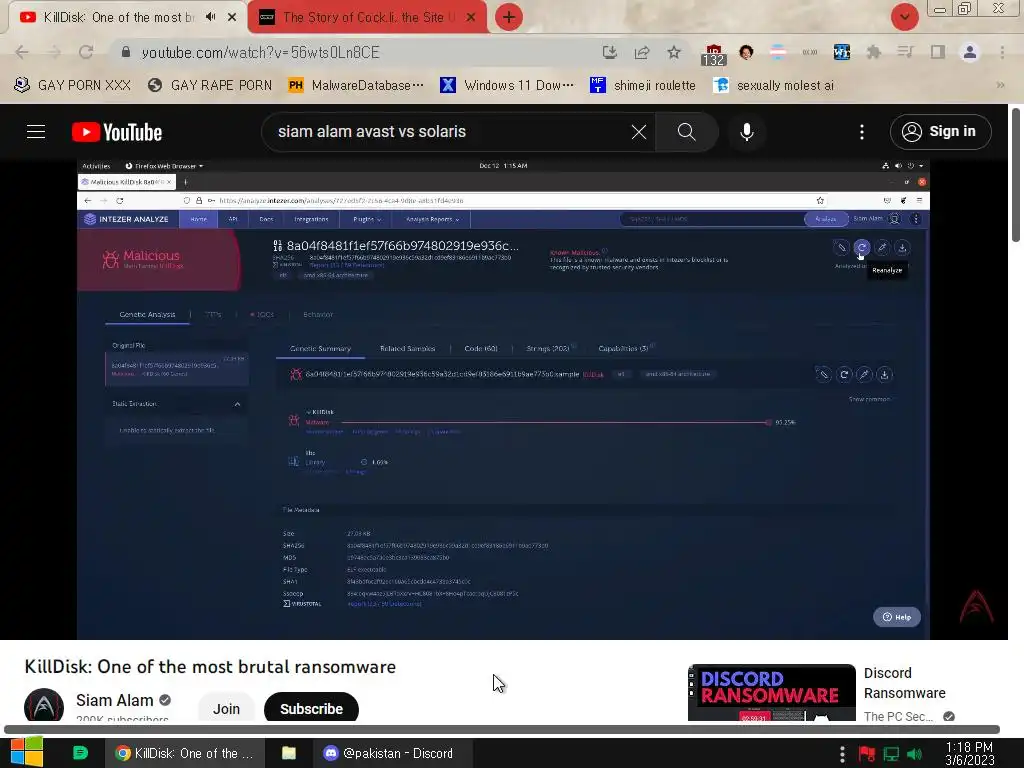Sign in to YouTube
The width and height of the screenshot is (1024, 768).
coord(940,132)
